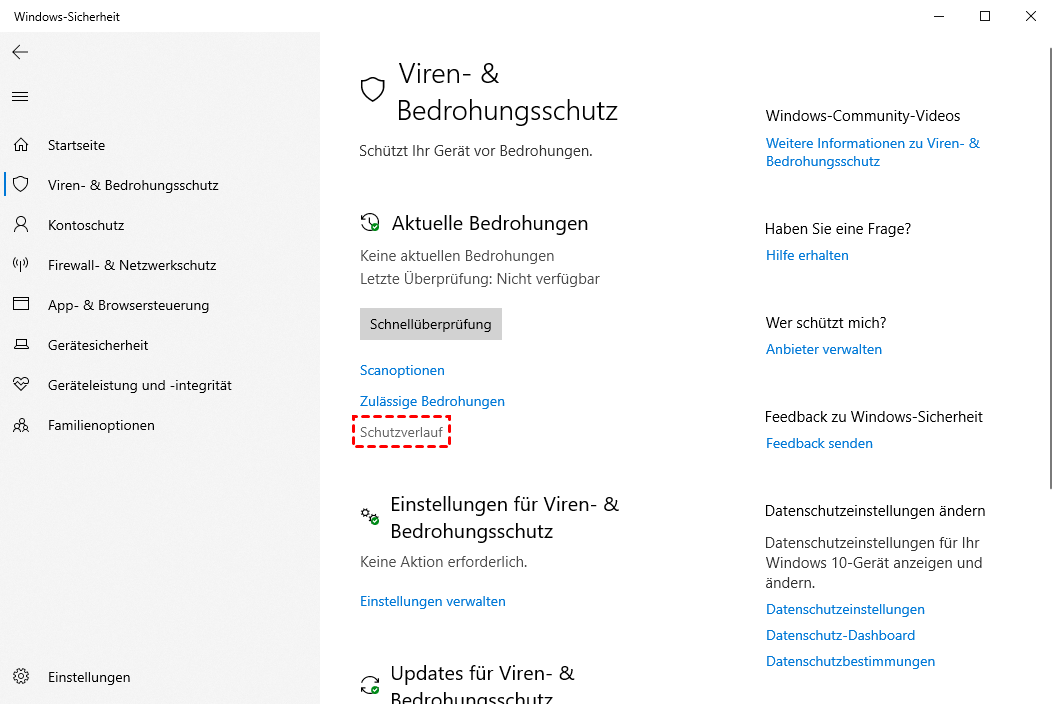Open Anbieter verwalten link
The width and height of the screenshot is (1054, 704).
coord(823,349)
